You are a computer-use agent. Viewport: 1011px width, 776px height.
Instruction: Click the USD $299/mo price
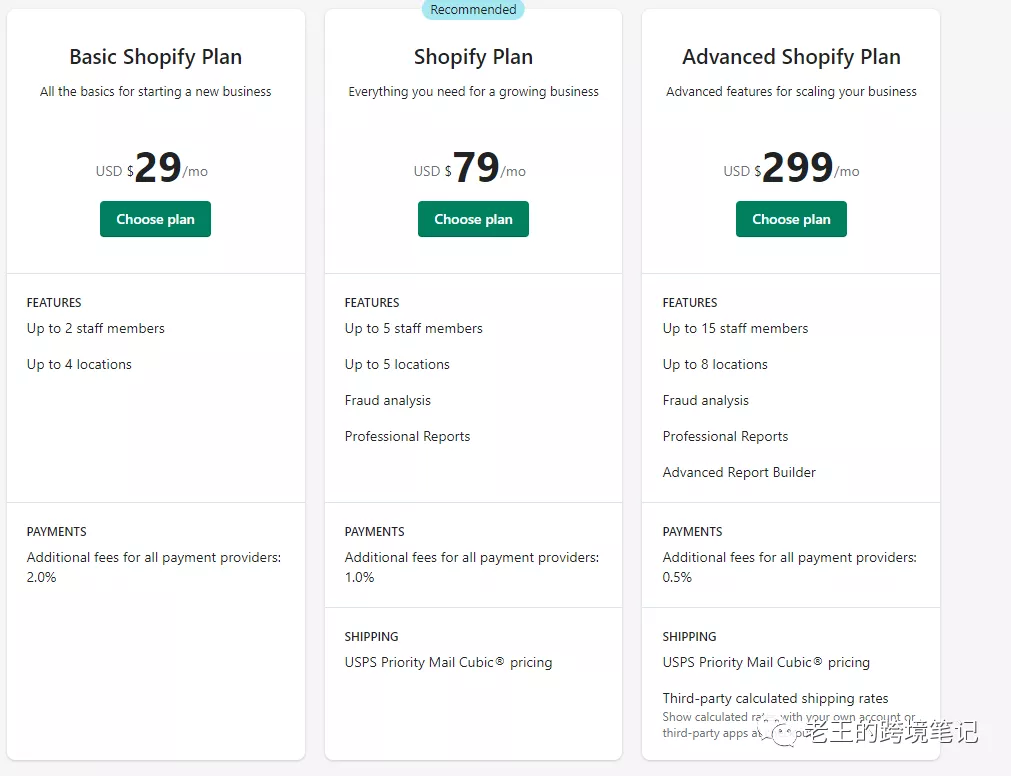click(x=791, y=168)
